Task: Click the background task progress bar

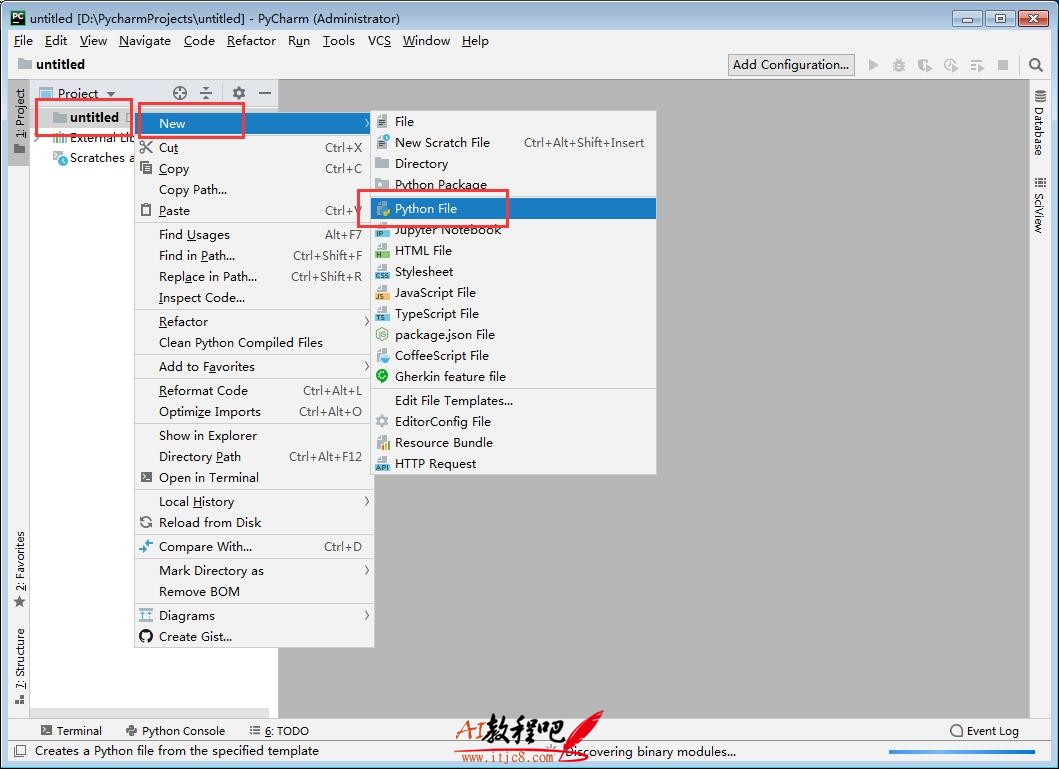Action: pos(962,751)
